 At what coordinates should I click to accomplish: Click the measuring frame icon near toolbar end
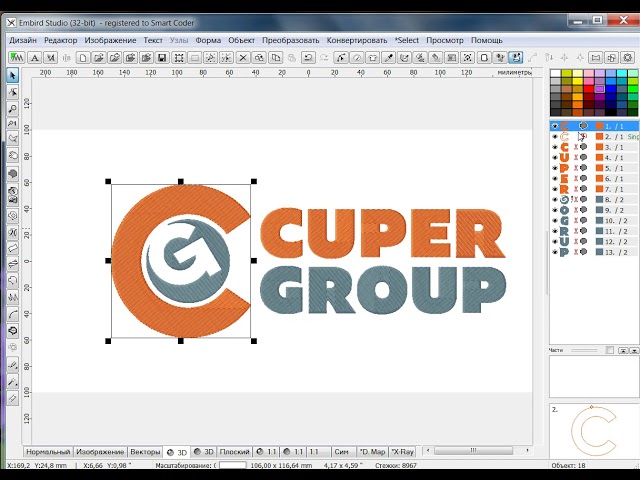(596, 58)
